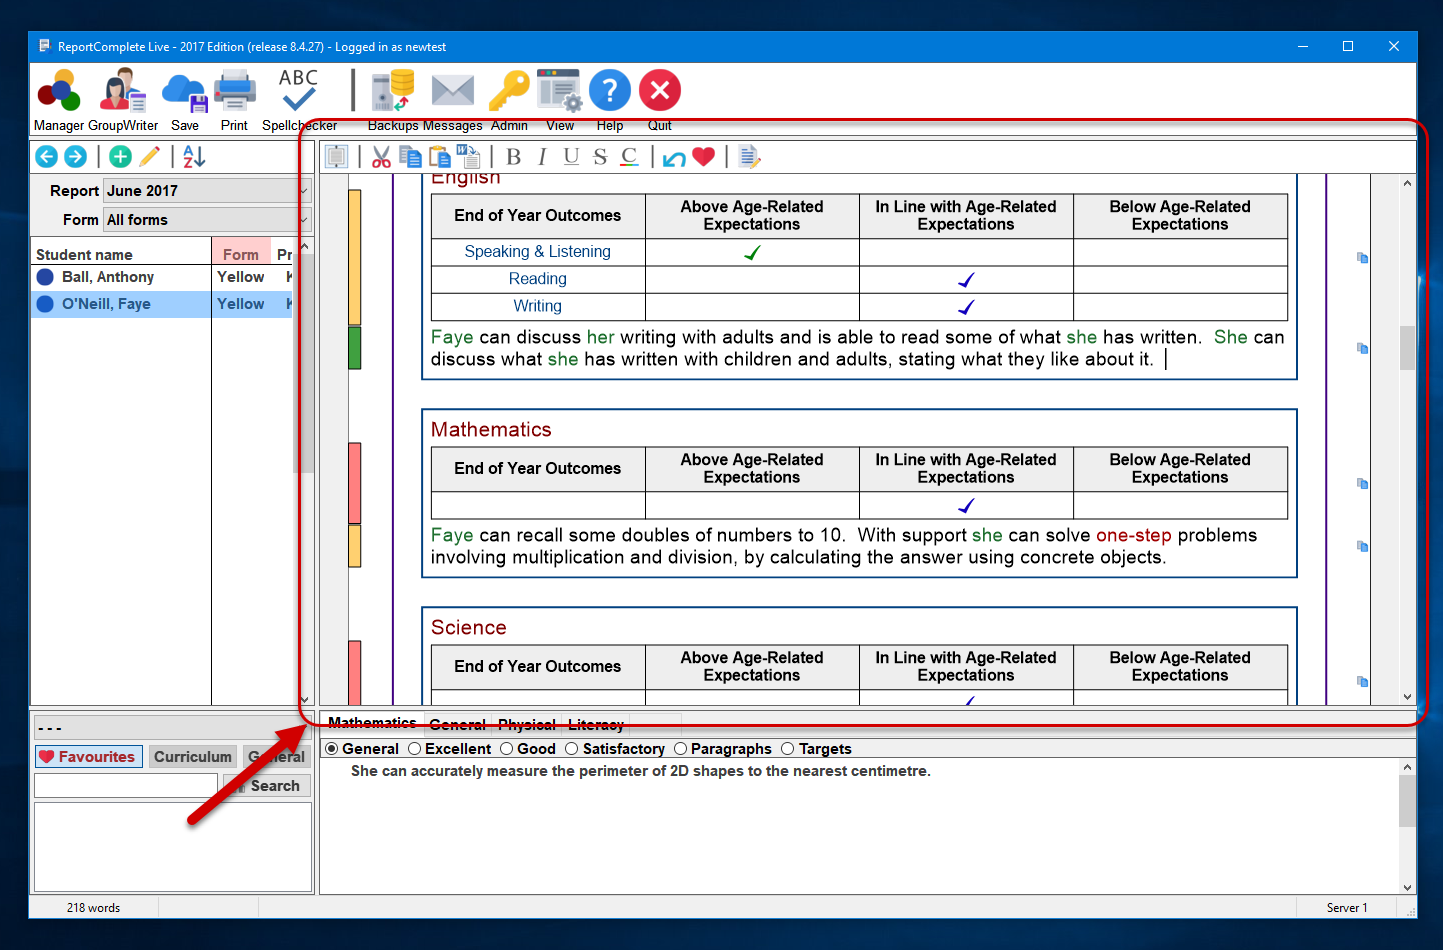Image resolution: width=1443 pixels, height=950 pixels.
Task: Click the red Mathematics section color bar
Action: pos(354,482)
